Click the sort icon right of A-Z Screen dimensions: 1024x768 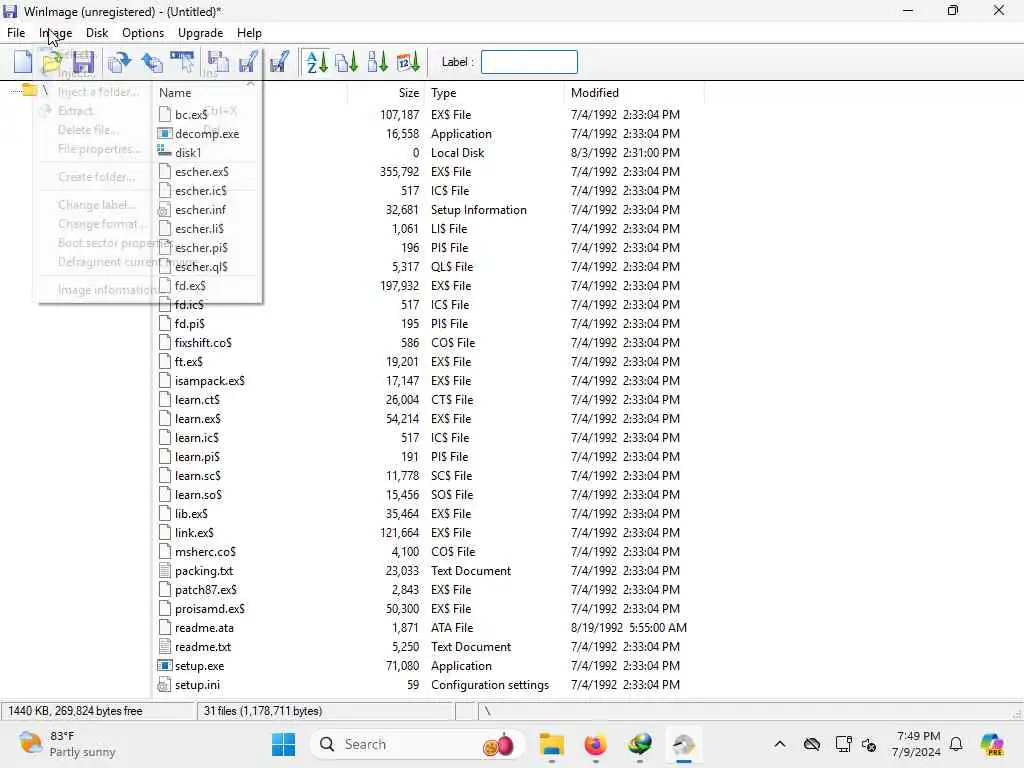pos(347,62)
